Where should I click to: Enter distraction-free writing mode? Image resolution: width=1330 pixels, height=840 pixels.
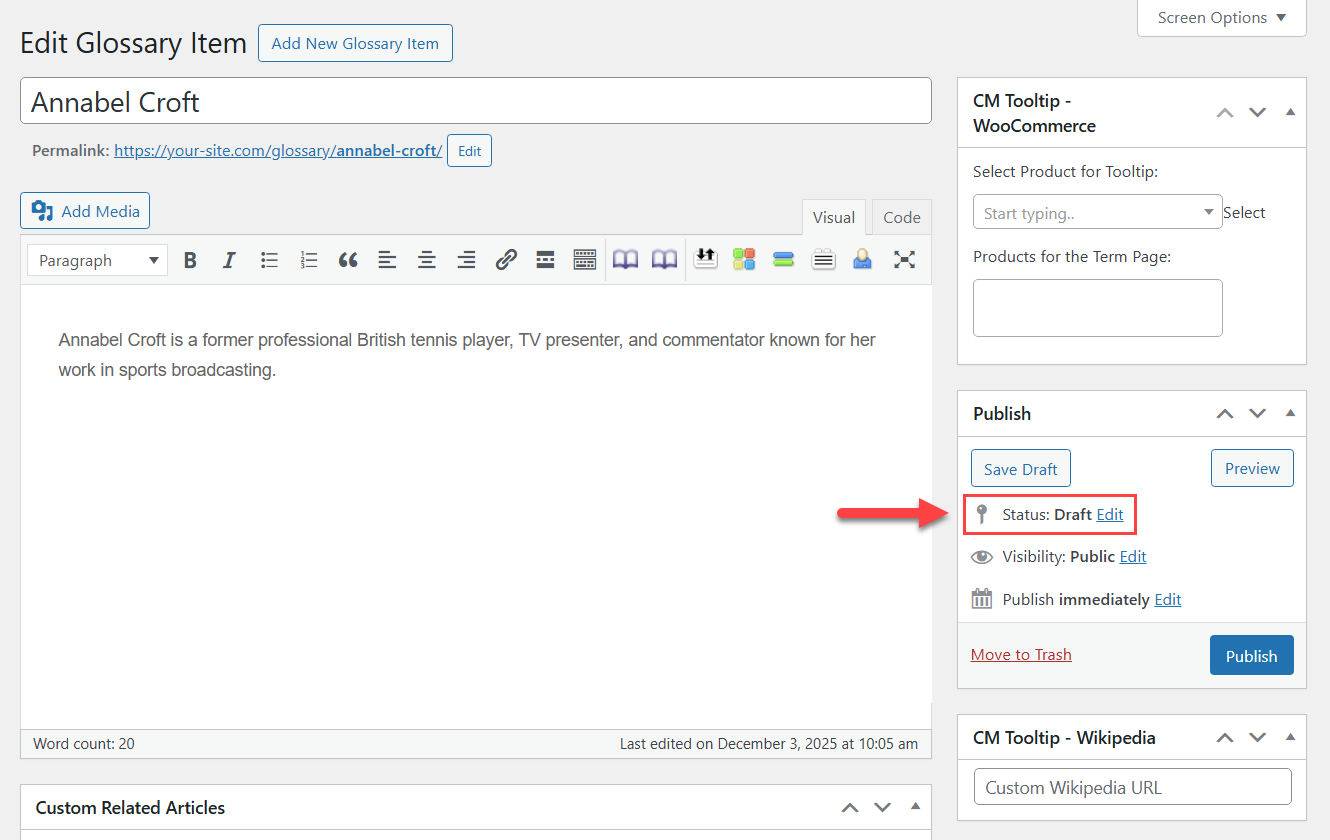(x=904, y=259)
